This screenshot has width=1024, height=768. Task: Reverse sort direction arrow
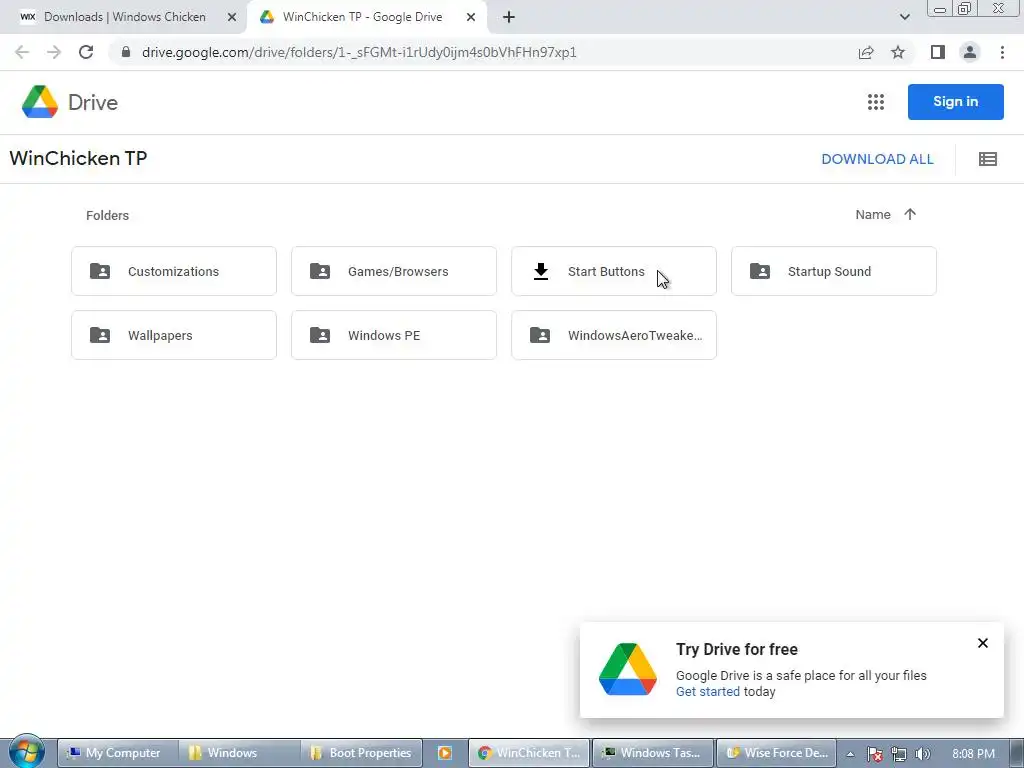910,214
